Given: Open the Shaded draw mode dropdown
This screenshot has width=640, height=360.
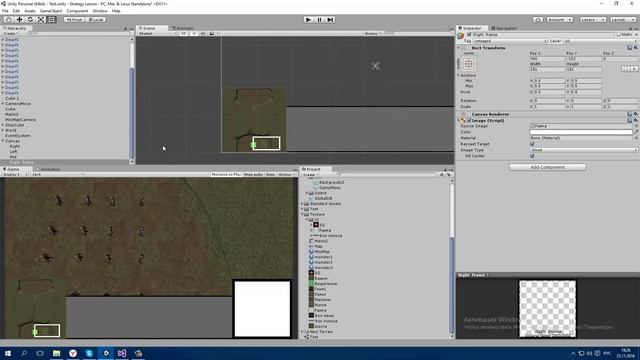Looking at the screenshot, I should (157, 33).
